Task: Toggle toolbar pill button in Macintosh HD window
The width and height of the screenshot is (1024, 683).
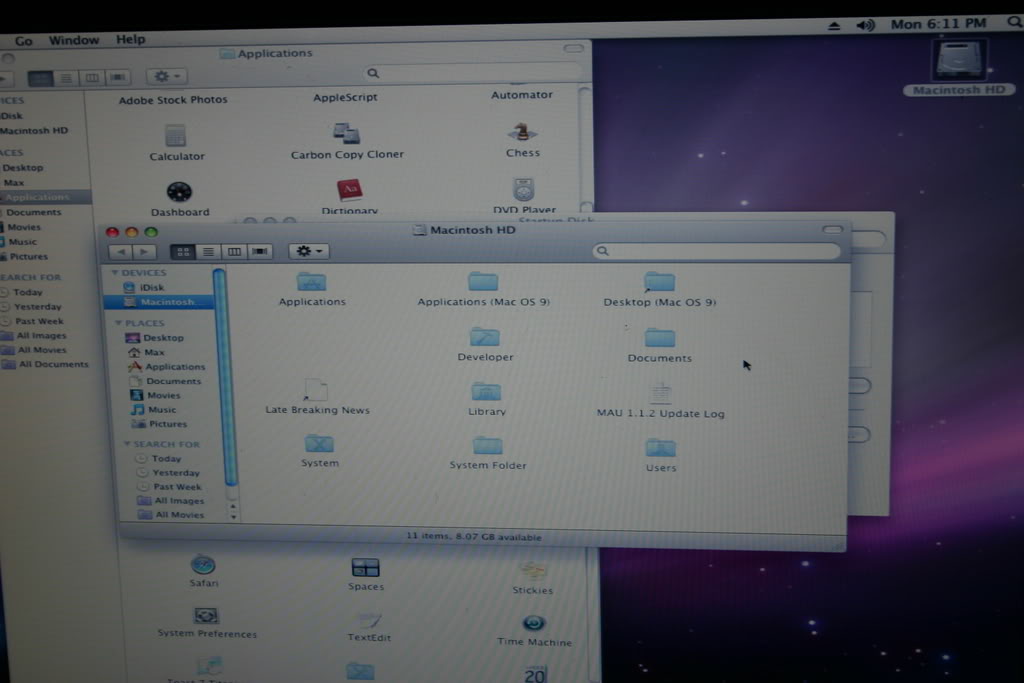Action: [833, 229]
